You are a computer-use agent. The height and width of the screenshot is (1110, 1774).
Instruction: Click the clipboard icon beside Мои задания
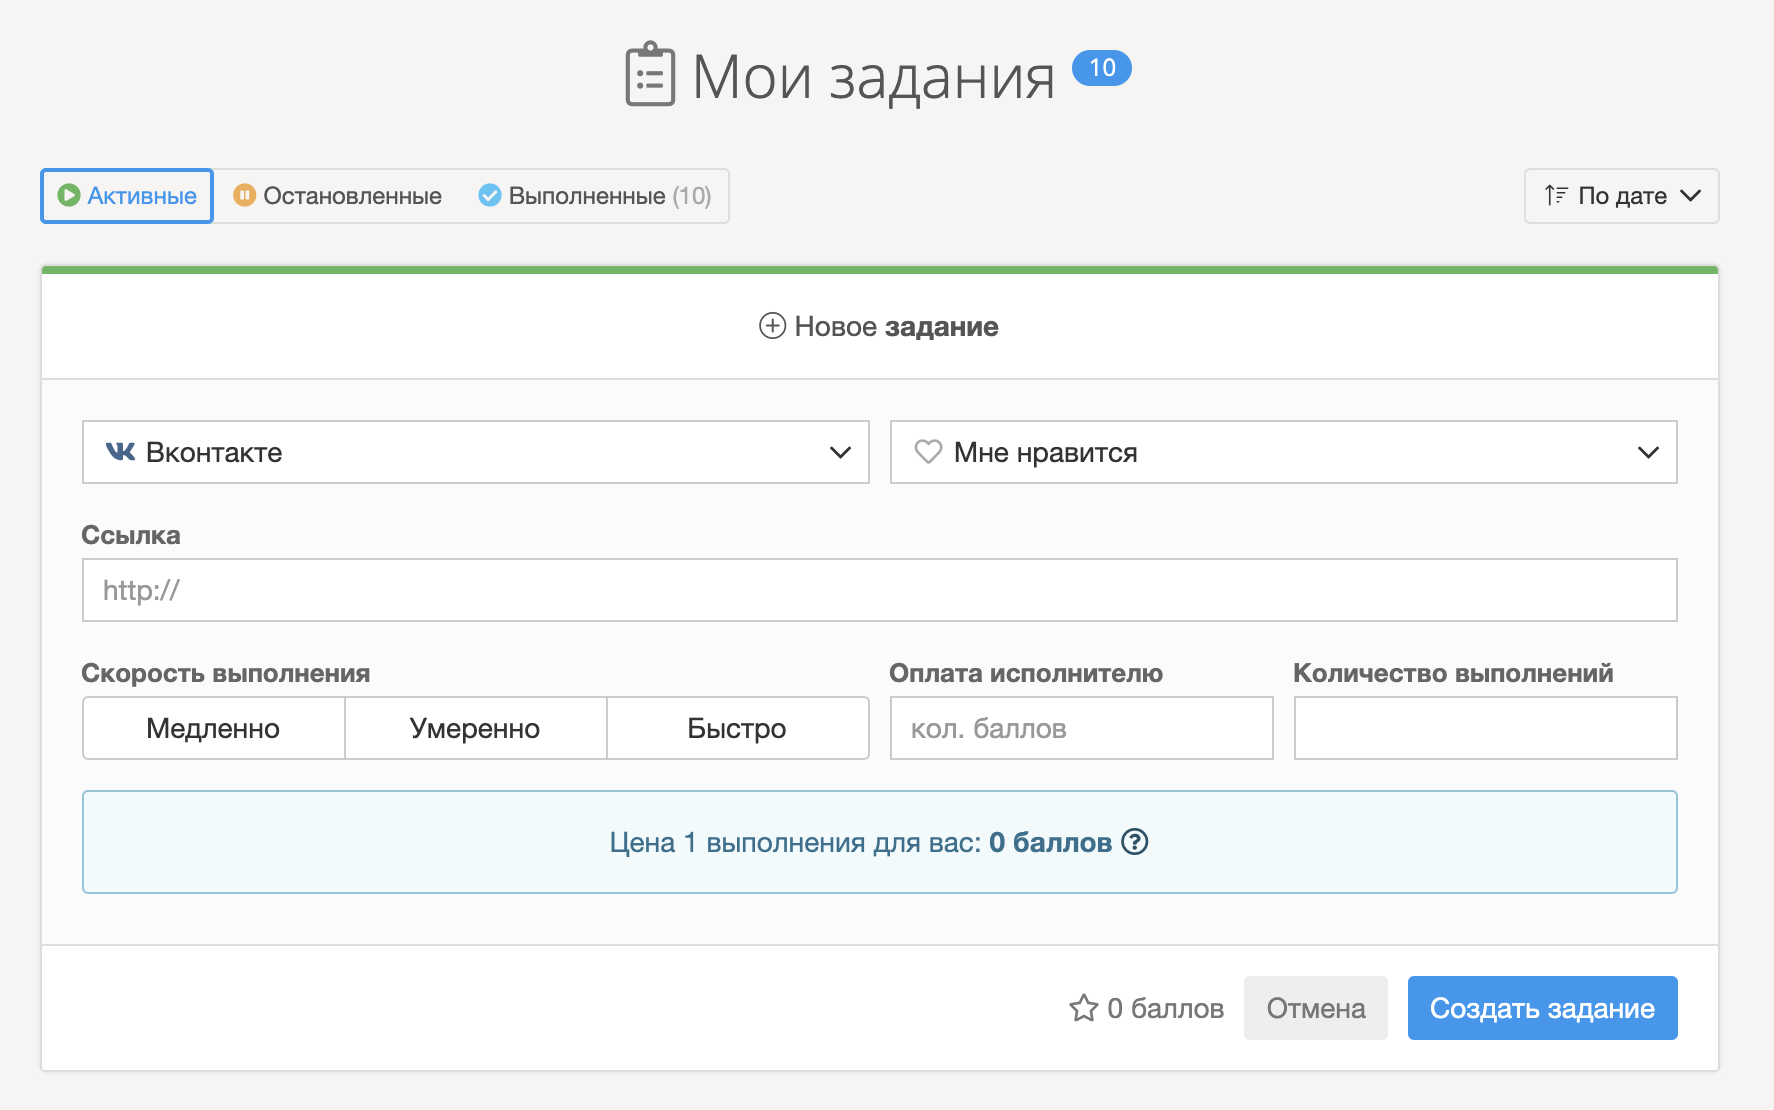coord(650,74)
